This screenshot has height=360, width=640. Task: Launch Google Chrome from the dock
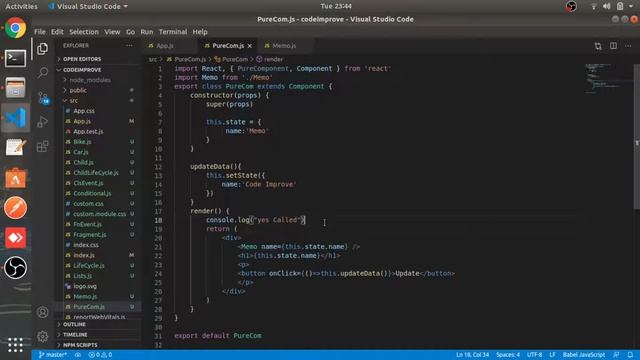tap(16, 28)
